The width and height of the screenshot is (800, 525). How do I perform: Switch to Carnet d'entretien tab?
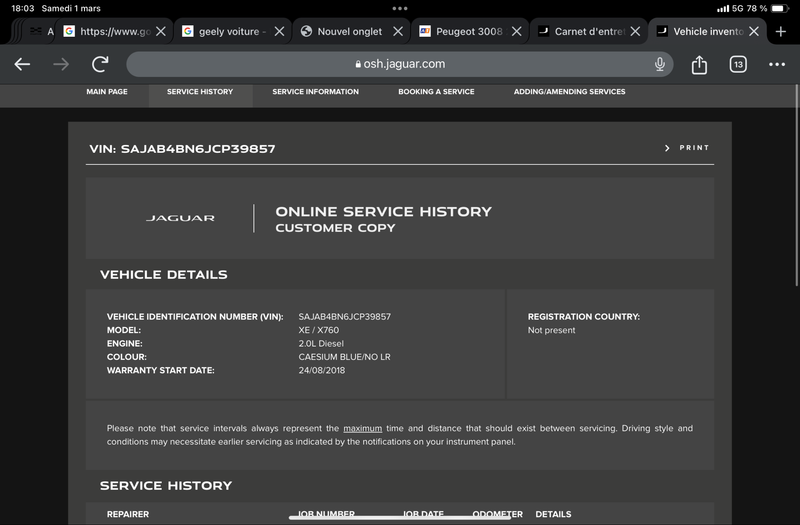click(588, 32)
